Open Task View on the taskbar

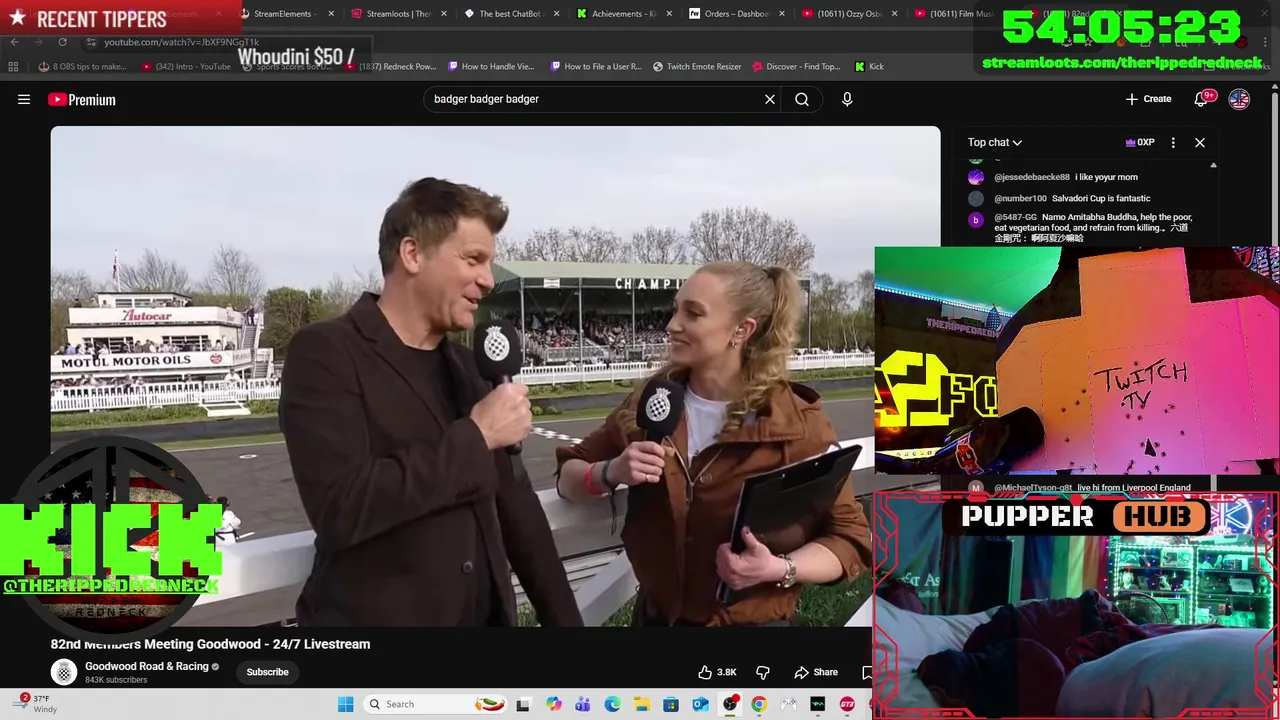tap(523, 704)
